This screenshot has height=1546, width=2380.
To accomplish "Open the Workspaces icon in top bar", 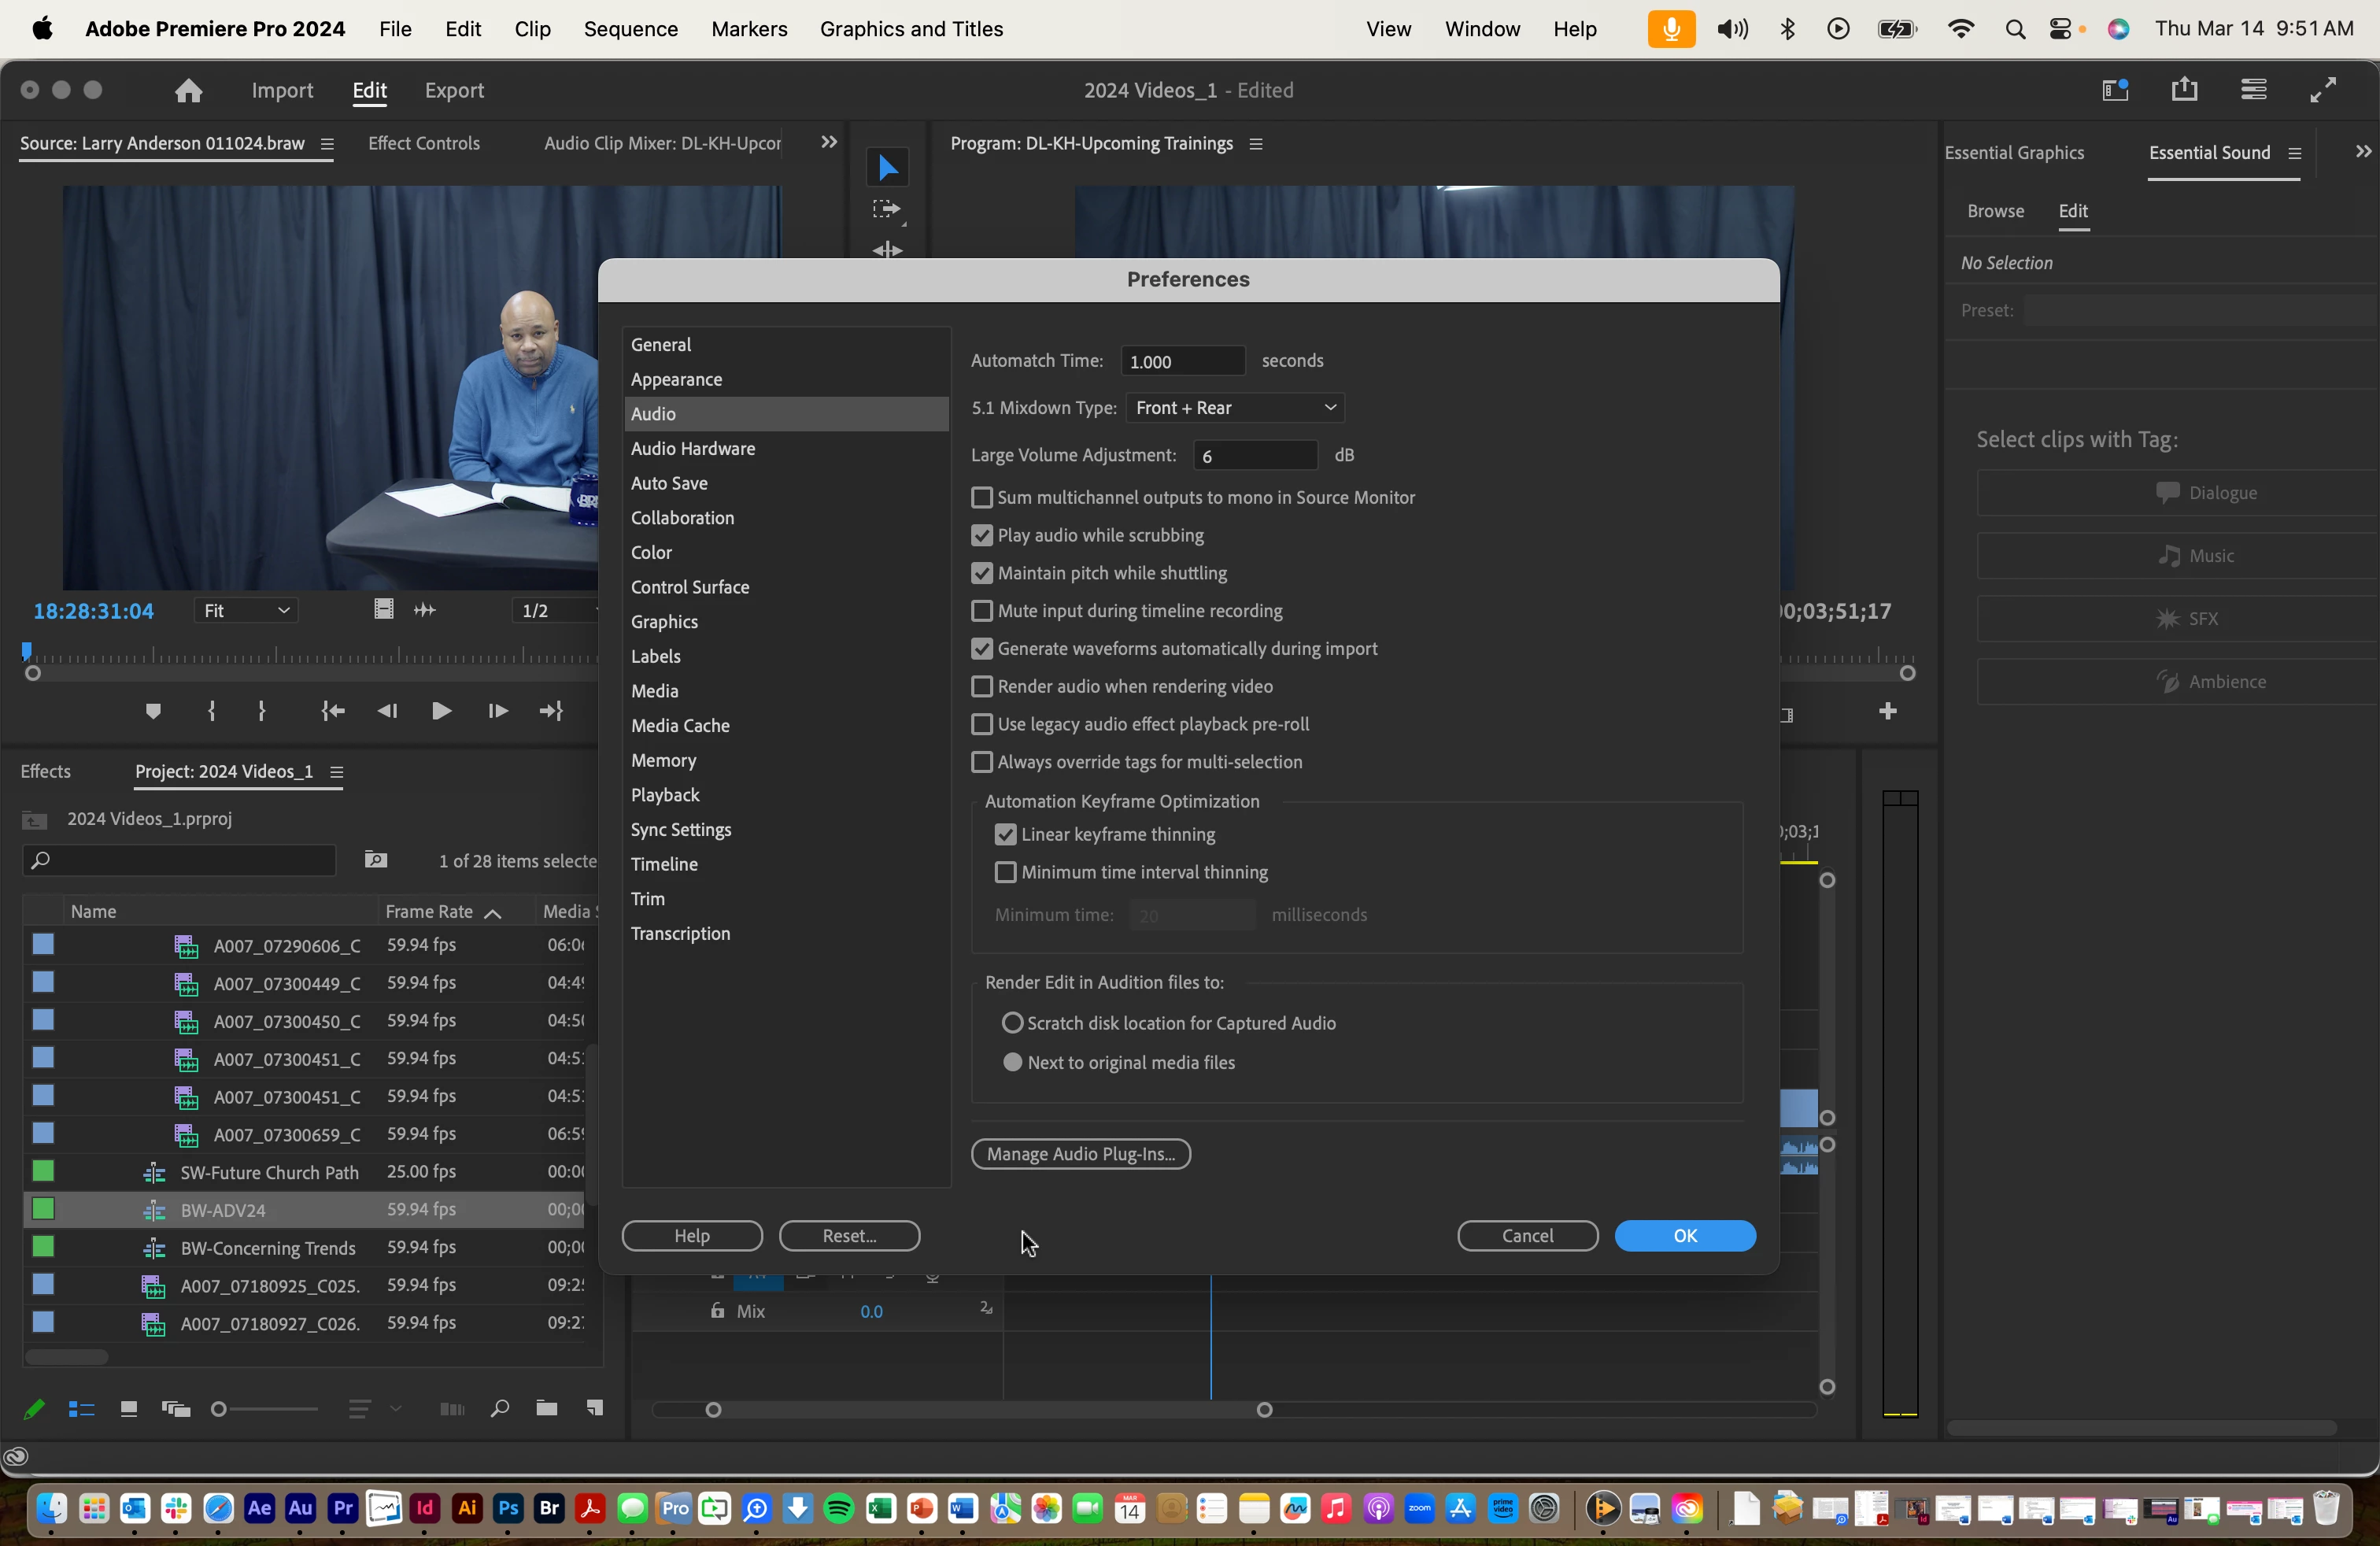I will tap(2115, 91).
